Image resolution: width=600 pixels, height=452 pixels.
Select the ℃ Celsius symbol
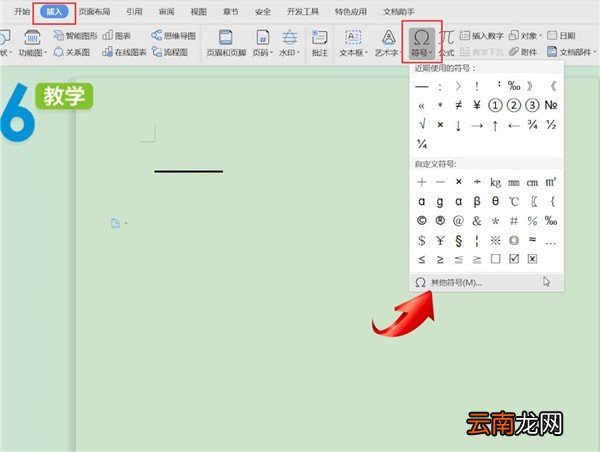514,201
